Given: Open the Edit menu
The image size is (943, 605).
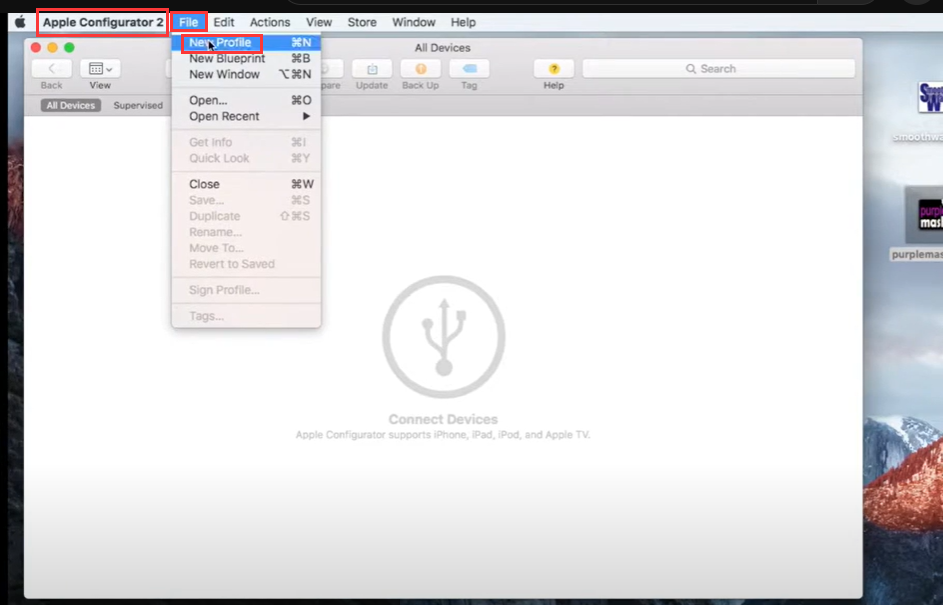Looking at the screenshot, I should pyautogui.click(x=224, y=22).
